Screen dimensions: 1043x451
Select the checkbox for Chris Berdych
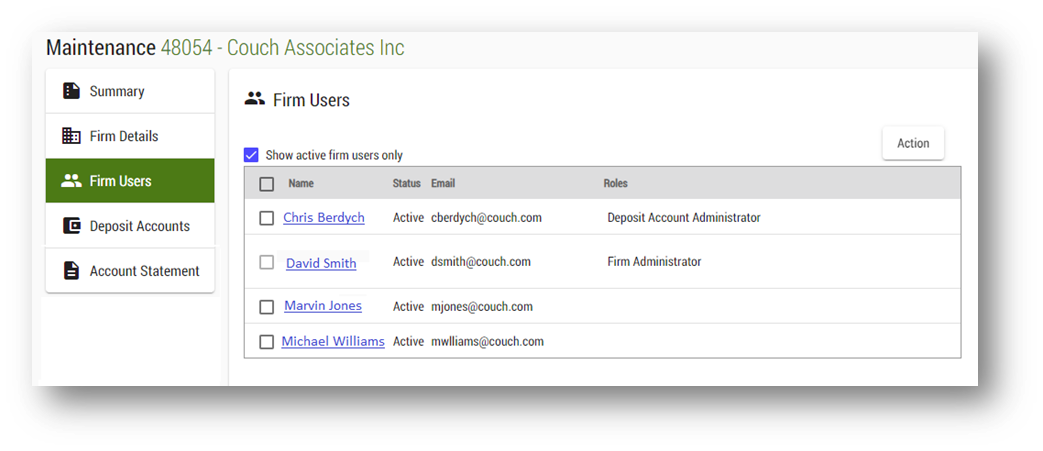point(267,218)
